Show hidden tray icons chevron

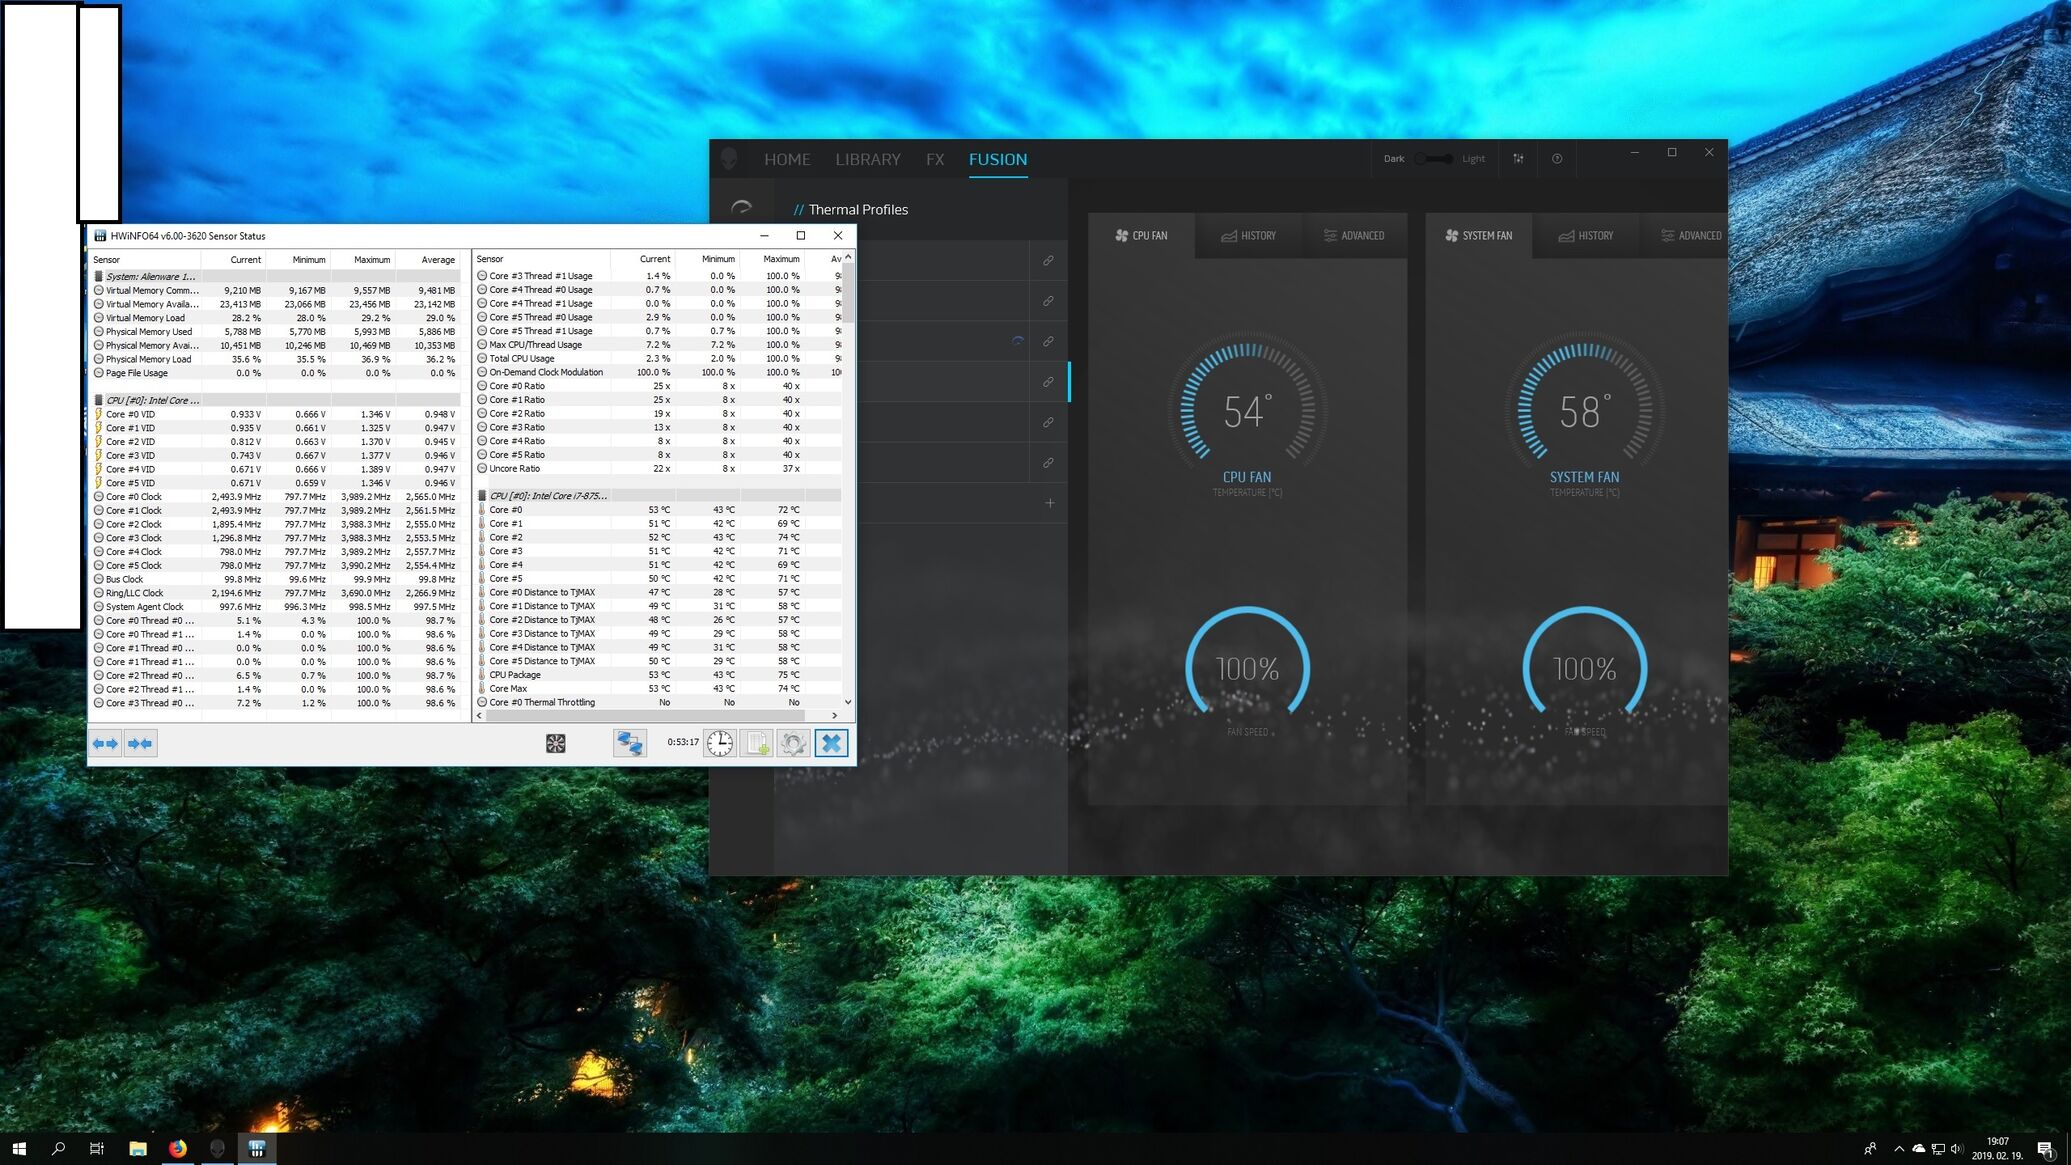1899,1149
